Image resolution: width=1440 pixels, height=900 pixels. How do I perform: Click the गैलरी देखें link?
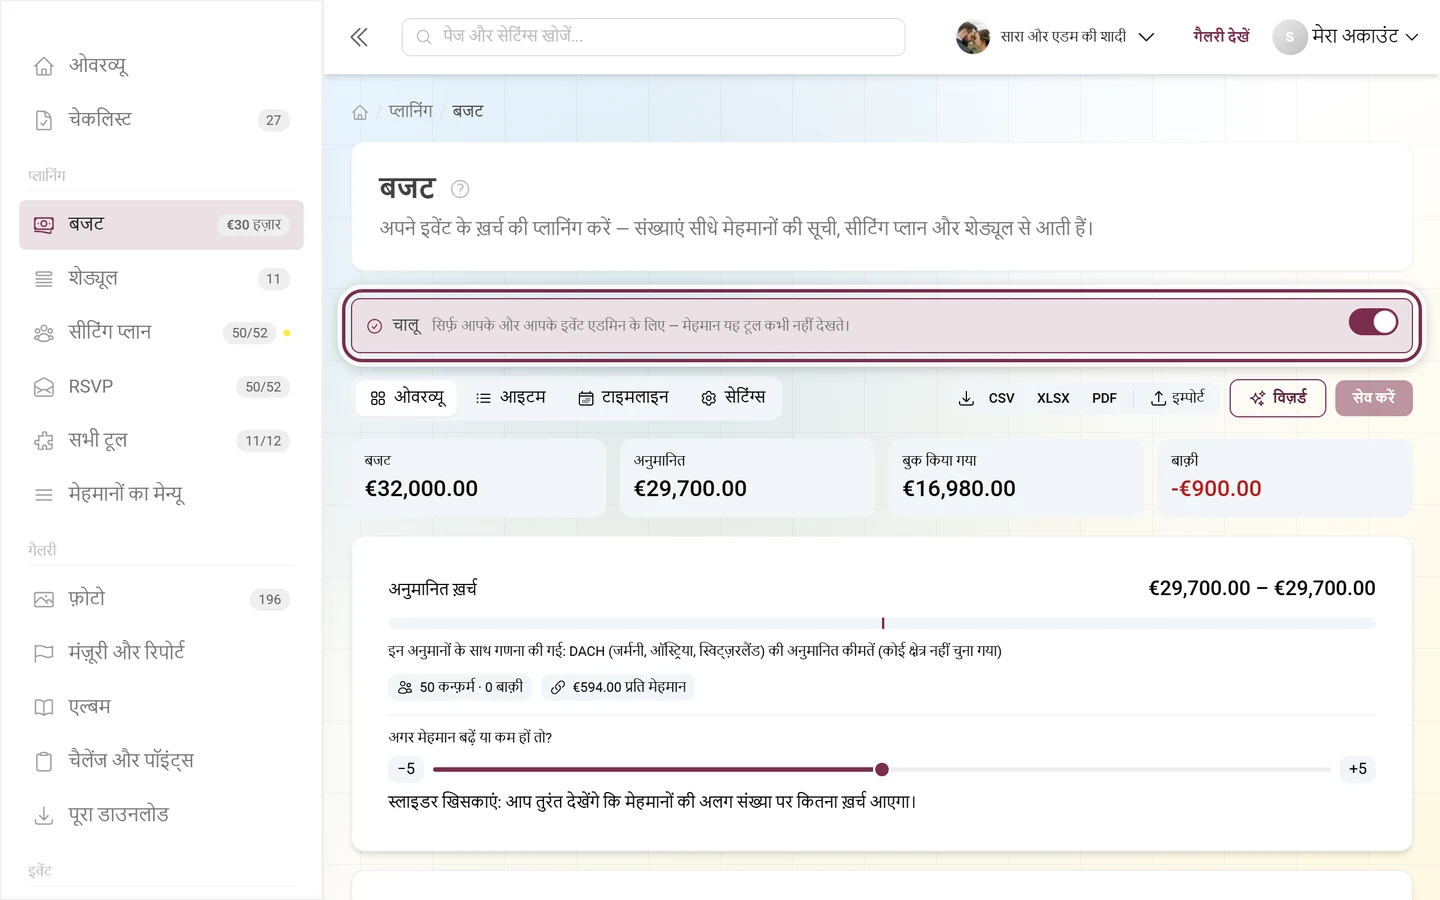click(1221, 37)
